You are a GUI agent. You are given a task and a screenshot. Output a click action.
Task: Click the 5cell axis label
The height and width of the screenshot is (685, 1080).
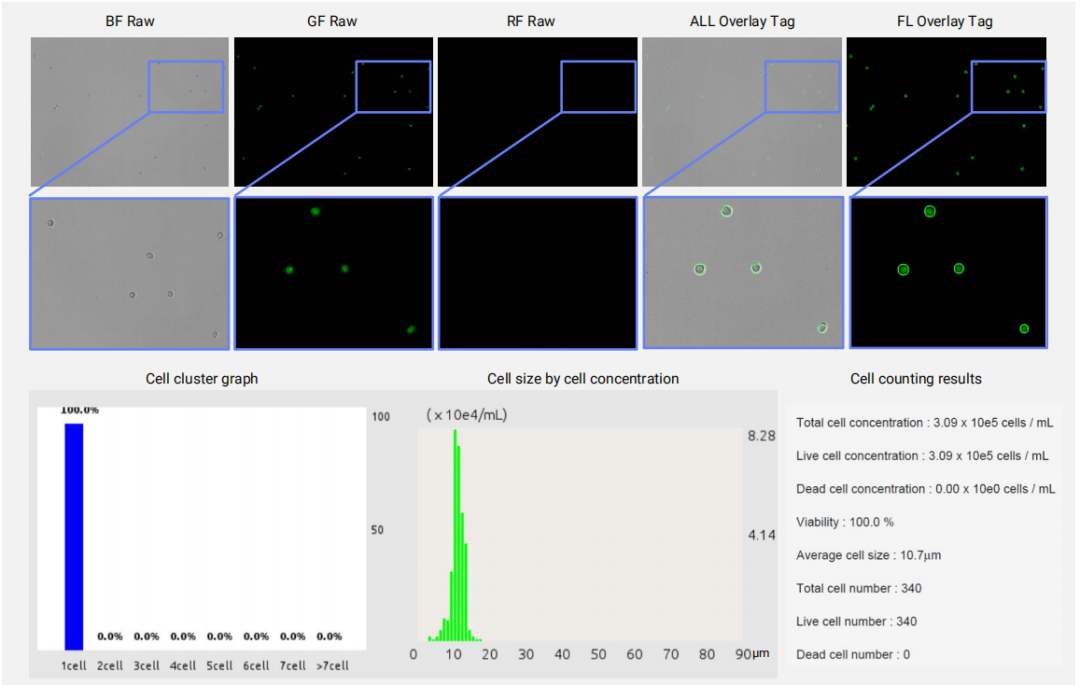coord(220,666)
